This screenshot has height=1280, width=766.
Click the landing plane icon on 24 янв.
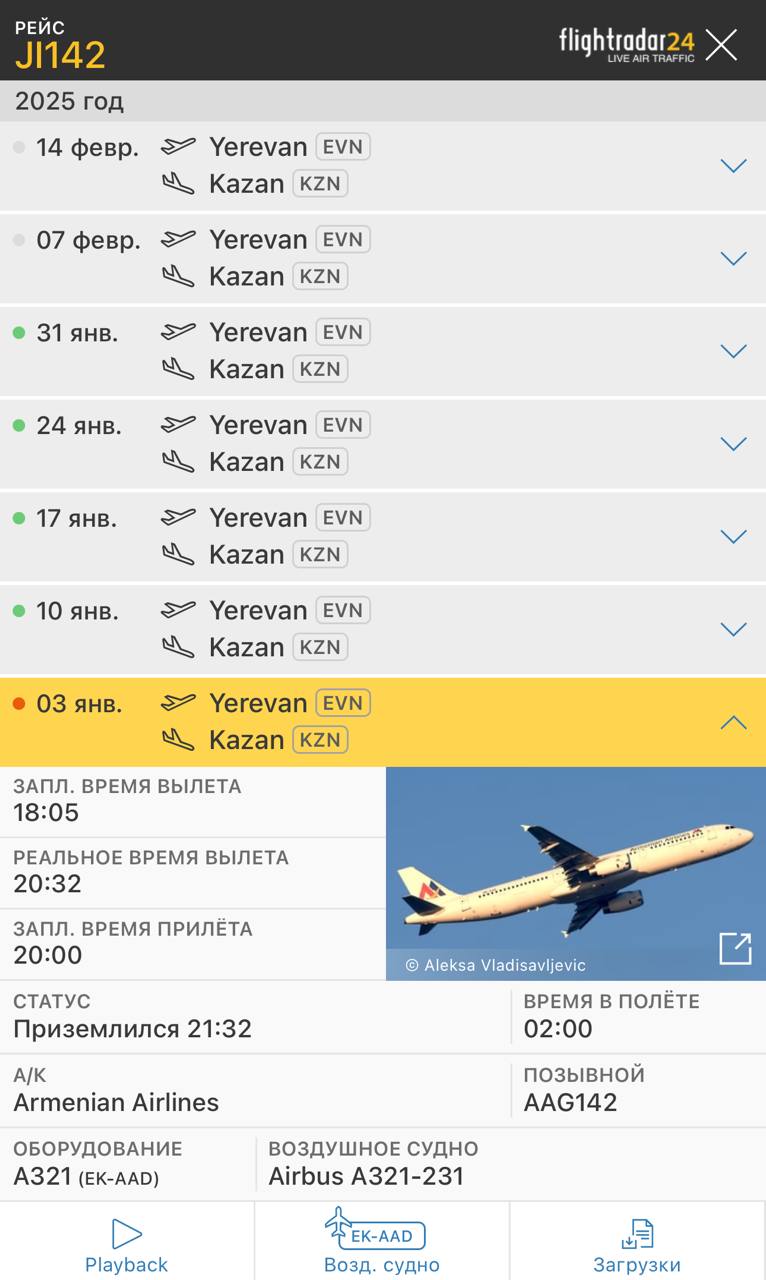coord(178,461)
